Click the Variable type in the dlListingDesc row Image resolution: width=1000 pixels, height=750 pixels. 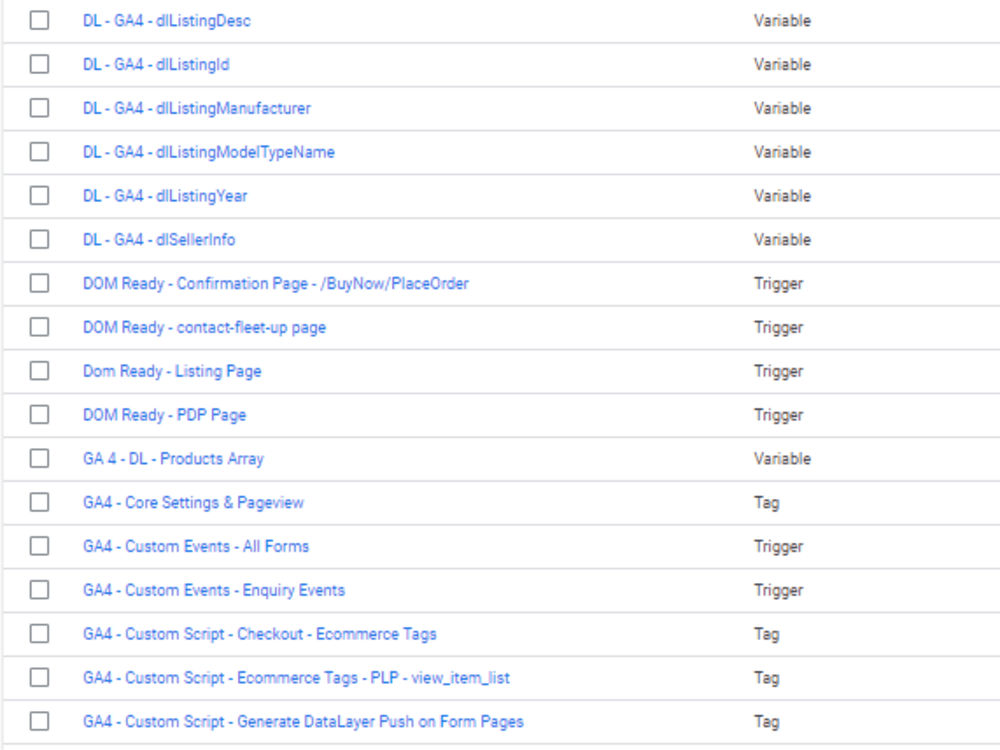tap(782, 20)
